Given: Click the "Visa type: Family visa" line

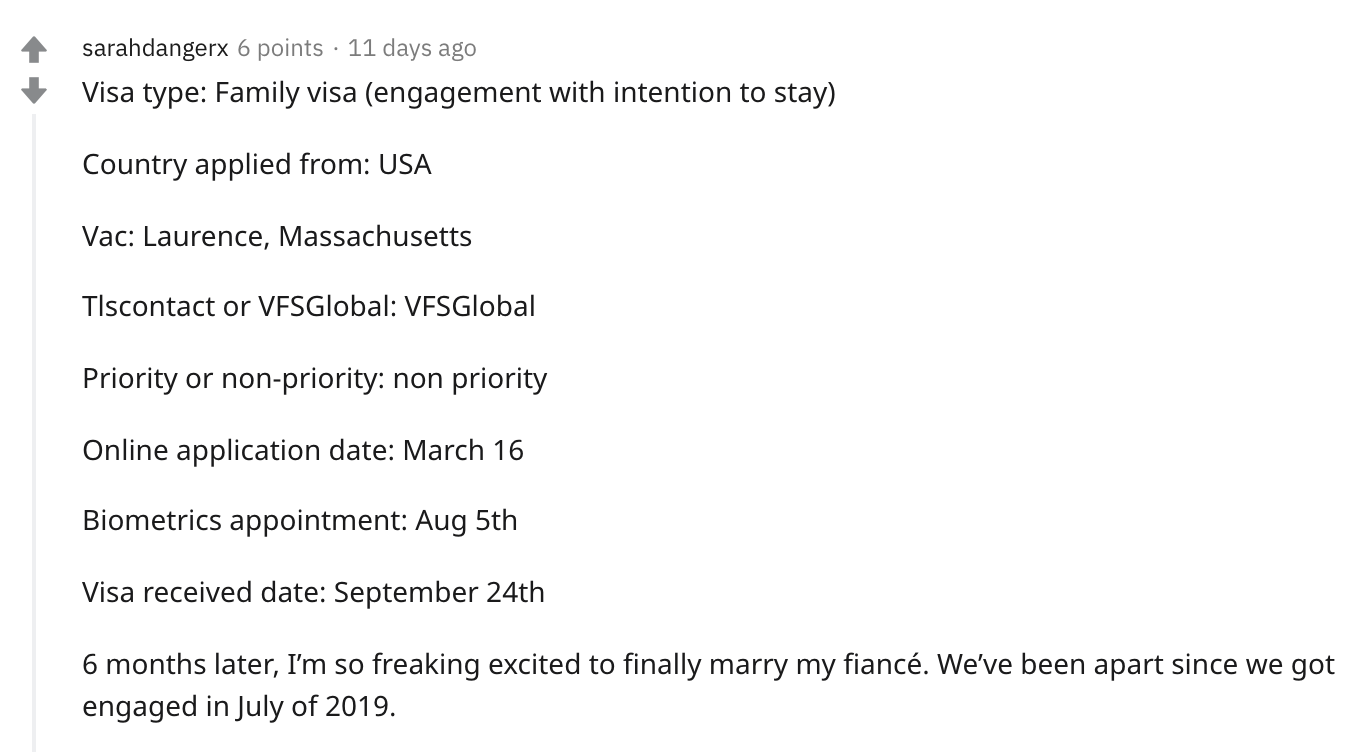Looking at the screenshot, I should coord(459,93).
